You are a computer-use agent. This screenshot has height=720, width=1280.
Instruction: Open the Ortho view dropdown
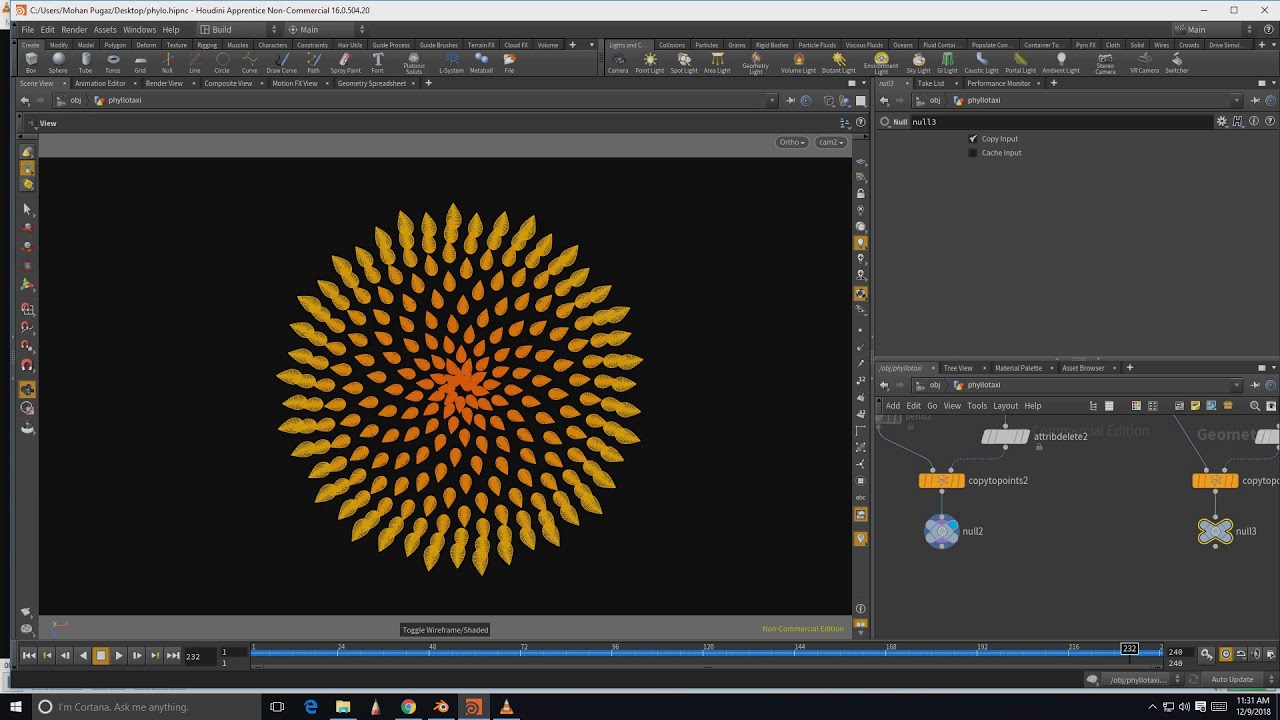point(793,142)
